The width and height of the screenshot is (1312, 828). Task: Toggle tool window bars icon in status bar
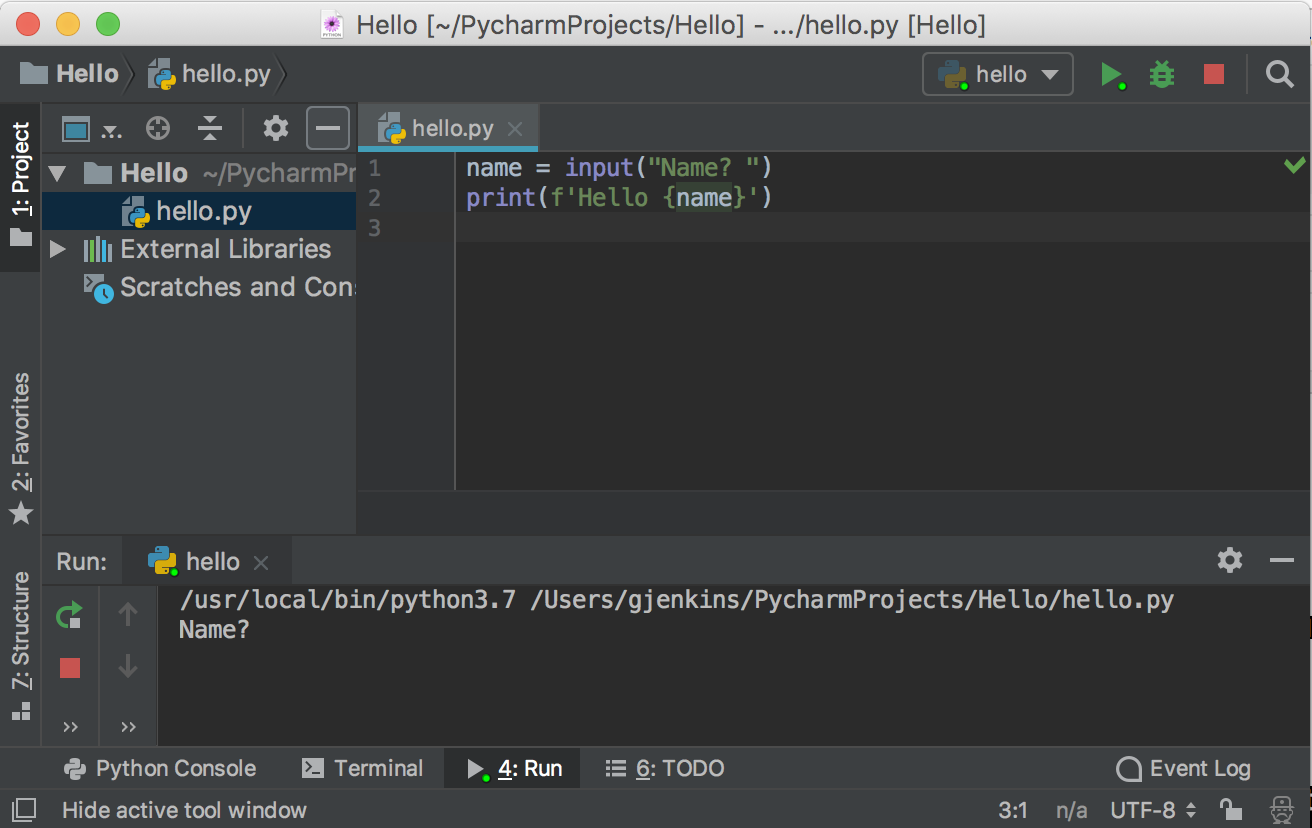click(24, 809)
